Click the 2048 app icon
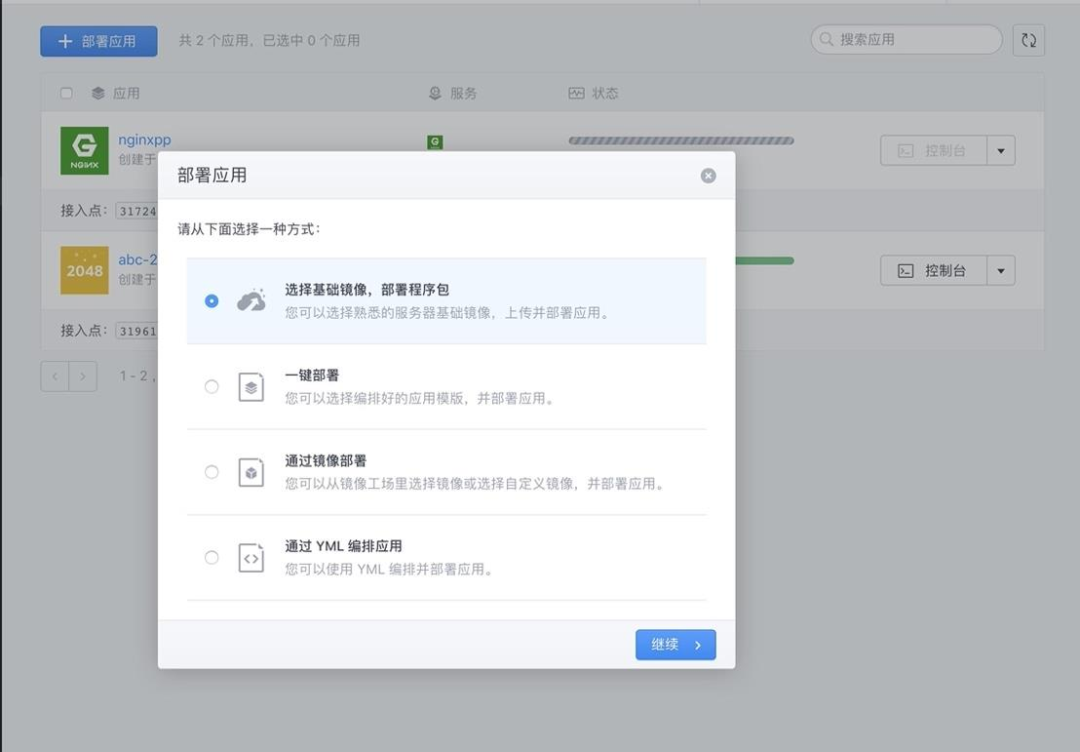This screenshot has width=1080, height=752. point(84,270)
